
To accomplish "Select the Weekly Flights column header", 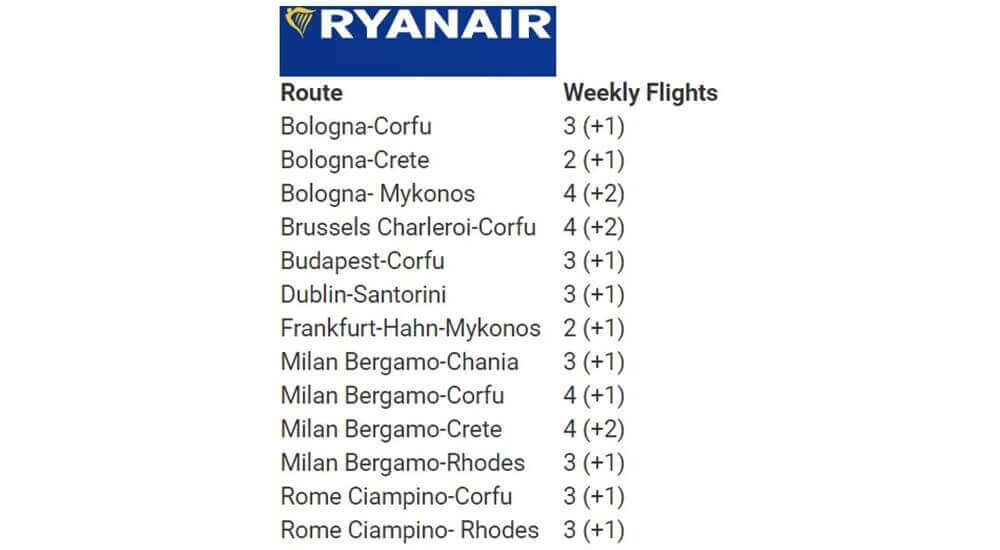I will pos(640,93).
